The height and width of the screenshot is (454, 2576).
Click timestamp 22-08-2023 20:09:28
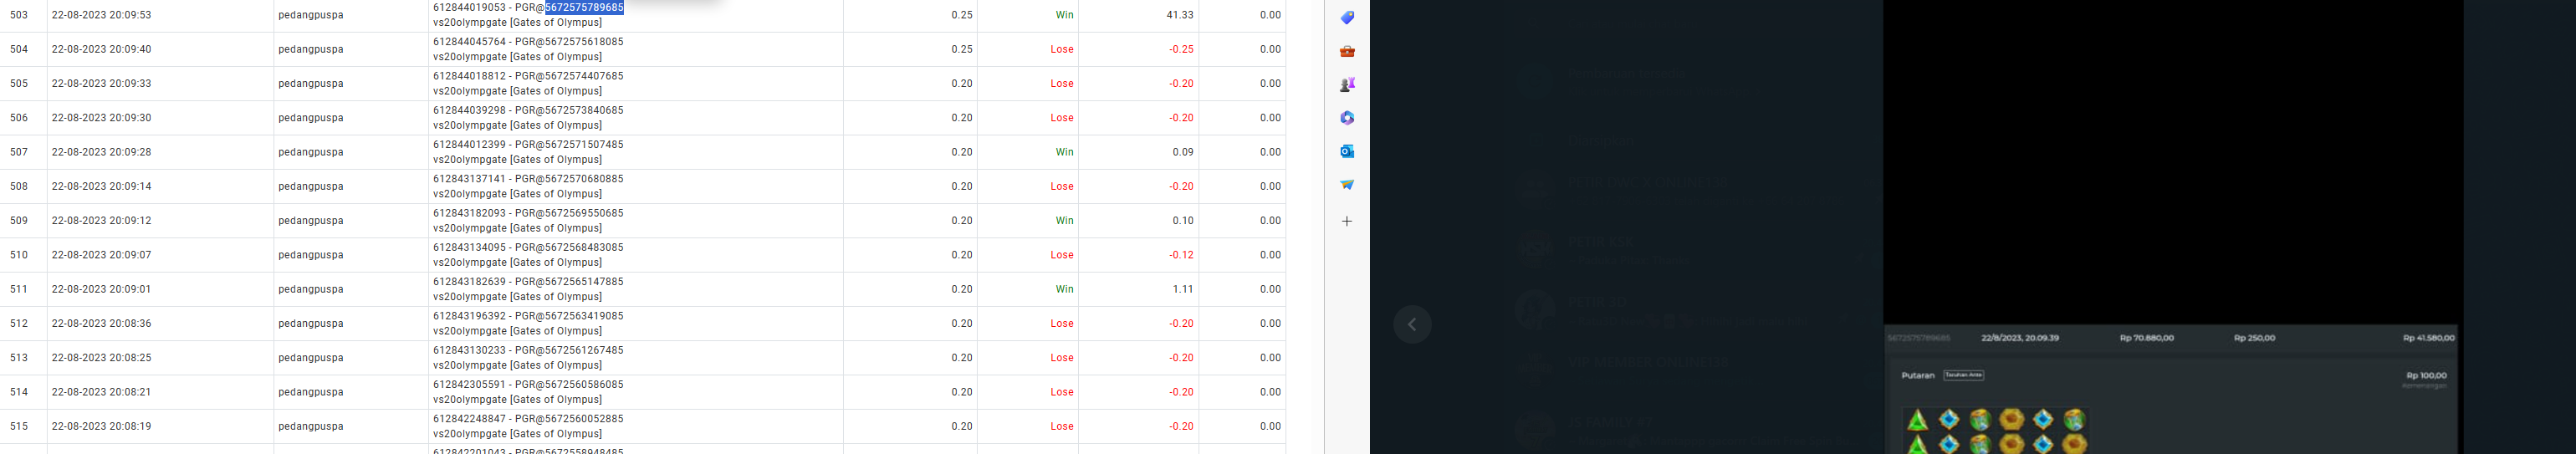[102, 152]
